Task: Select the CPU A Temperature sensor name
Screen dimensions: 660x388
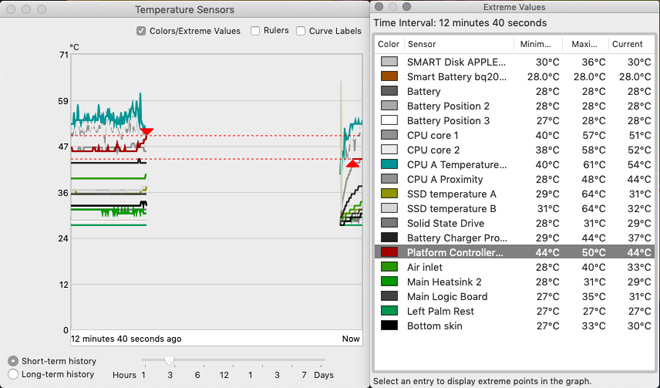Action: click(x=457, y=165)
